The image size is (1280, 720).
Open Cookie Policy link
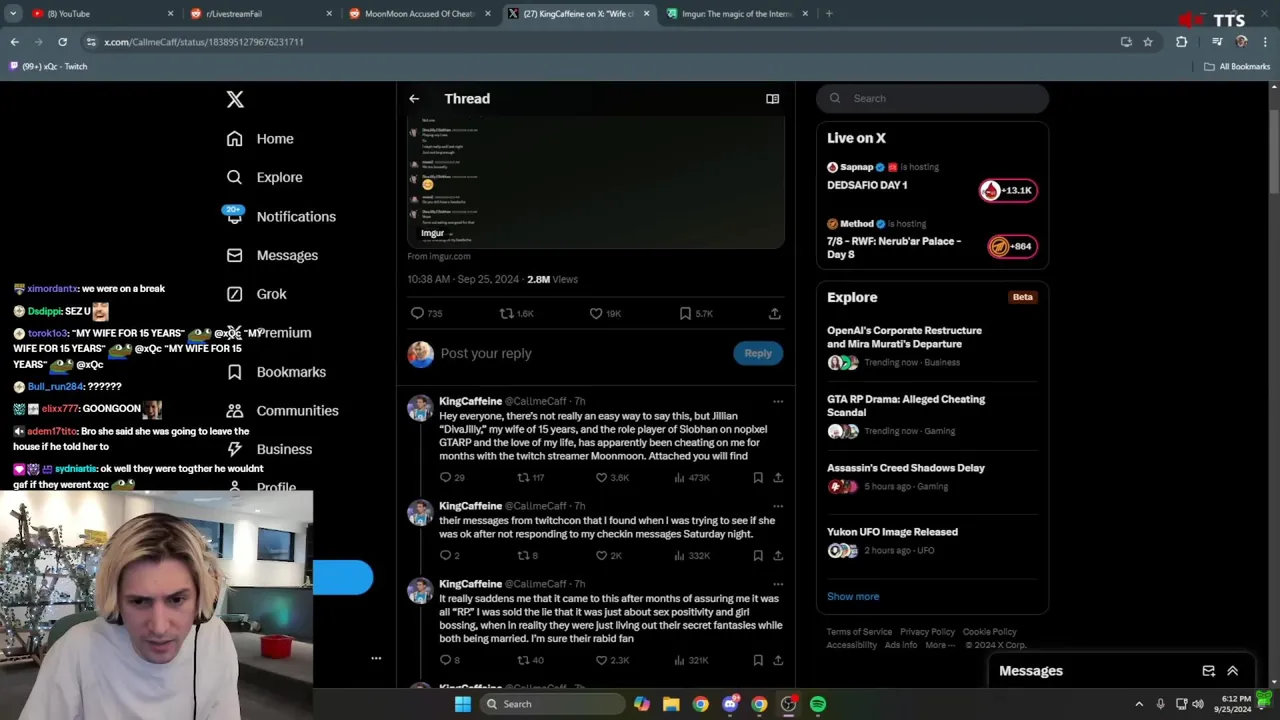pyautogui.click(x=989, y=632)
